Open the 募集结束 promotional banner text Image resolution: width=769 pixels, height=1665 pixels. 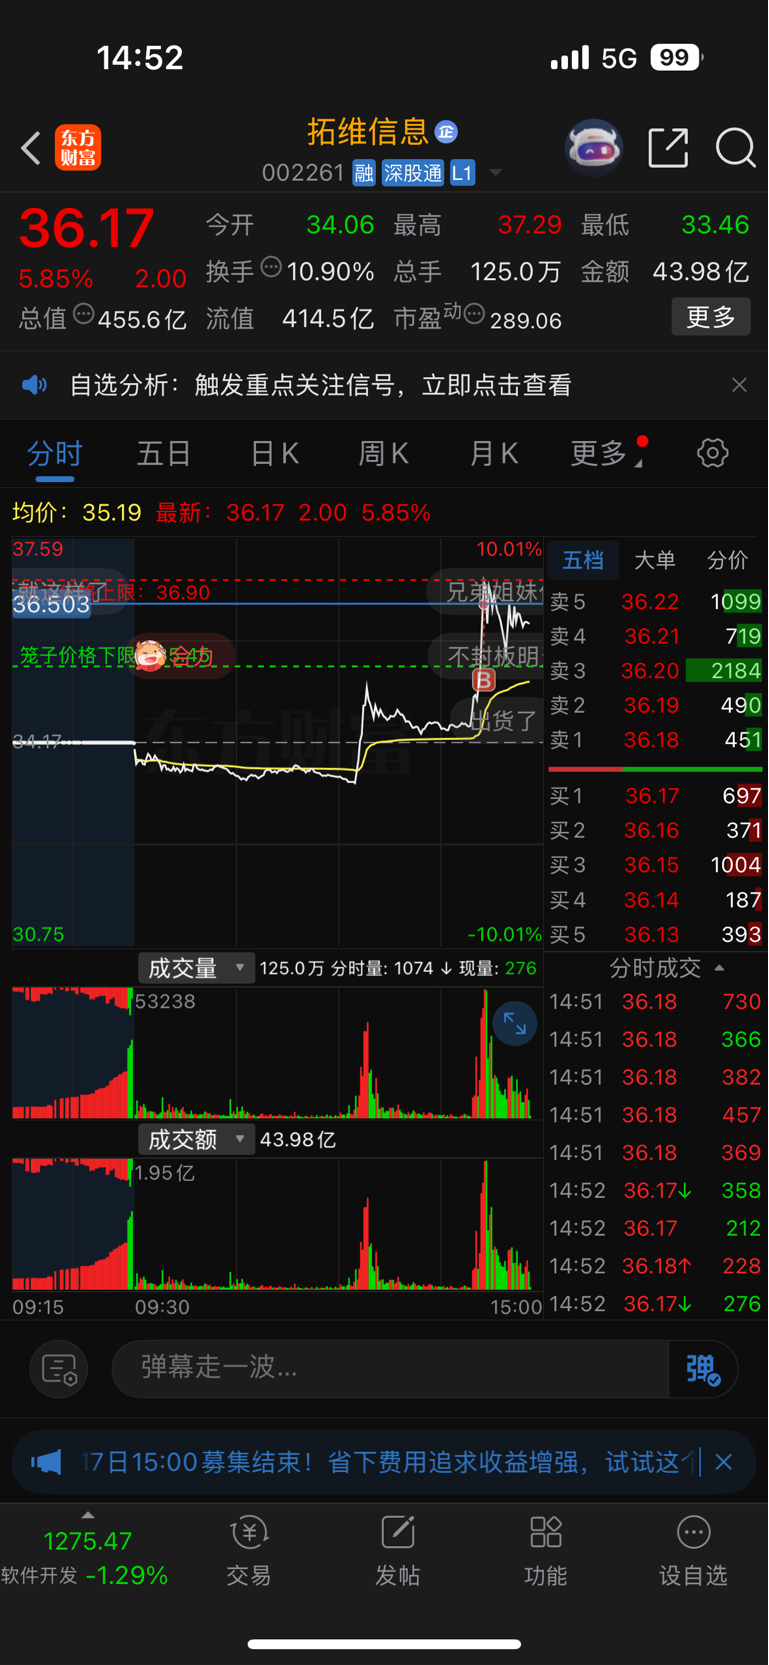pyautogui.click(x=390, y=1462)
